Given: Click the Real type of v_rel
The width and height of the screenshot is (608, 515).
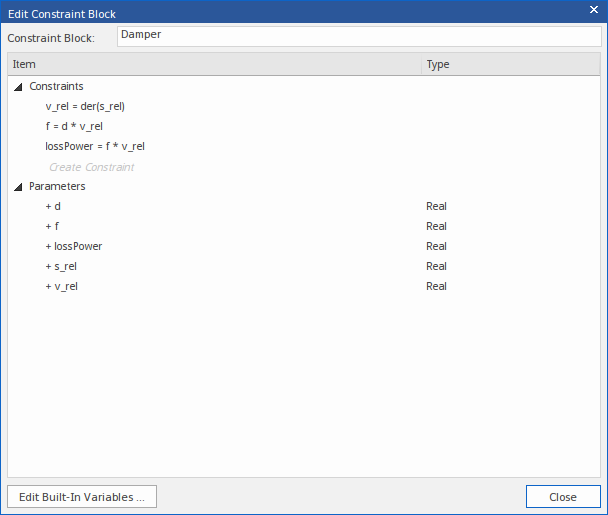Looking at the screenshot, I should coord(436,286).
